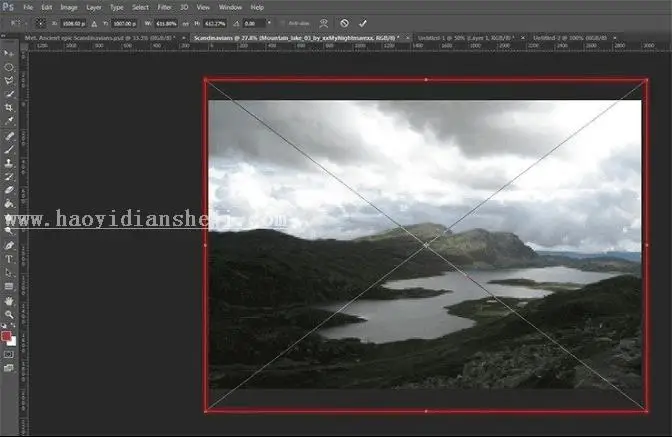The width and height of the screenshot is (672, 437).
Task: Open the Filter menu
Action: pyautogui.click(x=164, y=7)
